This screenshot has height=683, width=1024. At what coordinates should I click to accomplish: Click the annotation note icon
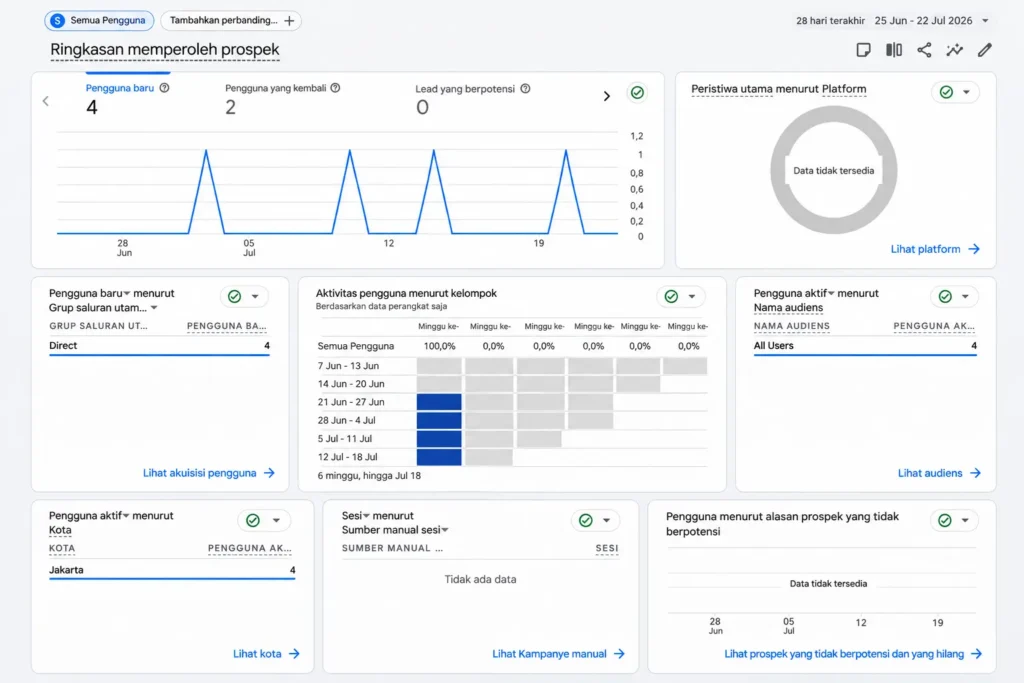click(x=863, y=50)
